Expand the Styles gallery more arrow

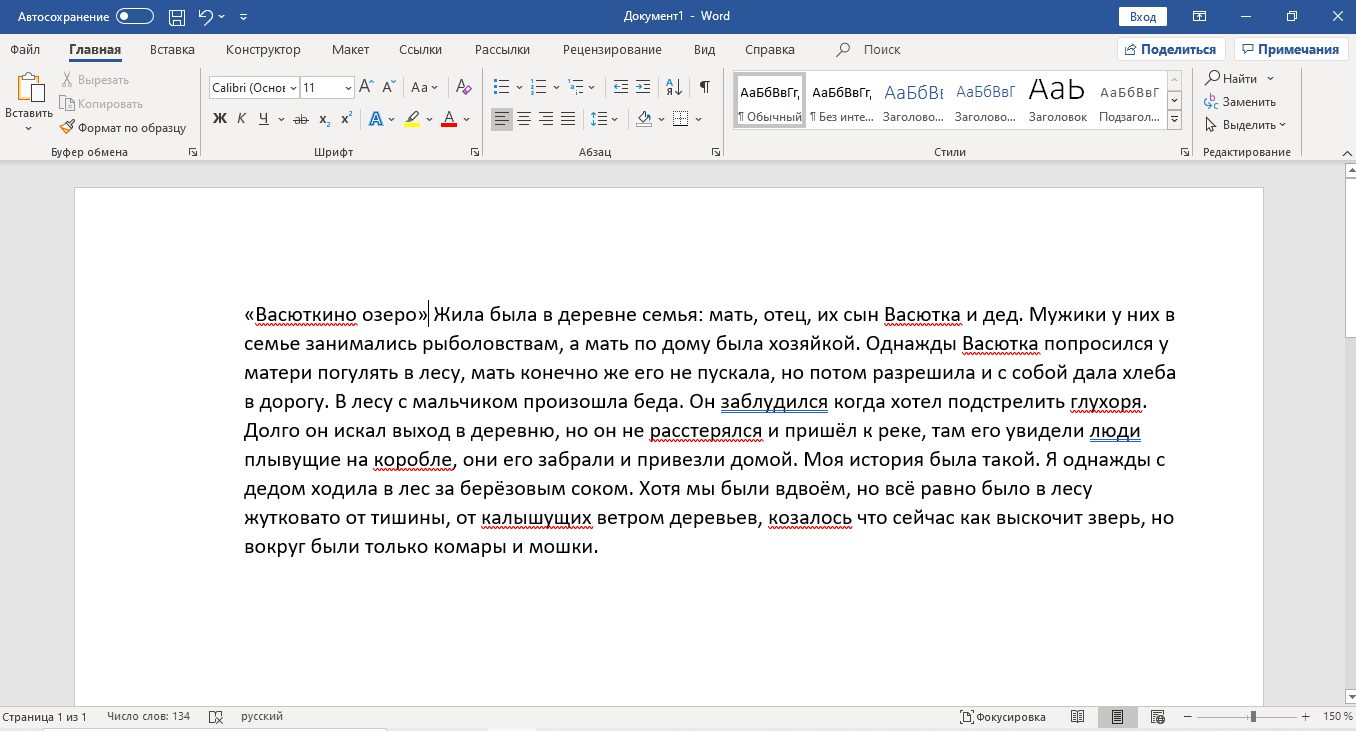(x=1175, y=120)
